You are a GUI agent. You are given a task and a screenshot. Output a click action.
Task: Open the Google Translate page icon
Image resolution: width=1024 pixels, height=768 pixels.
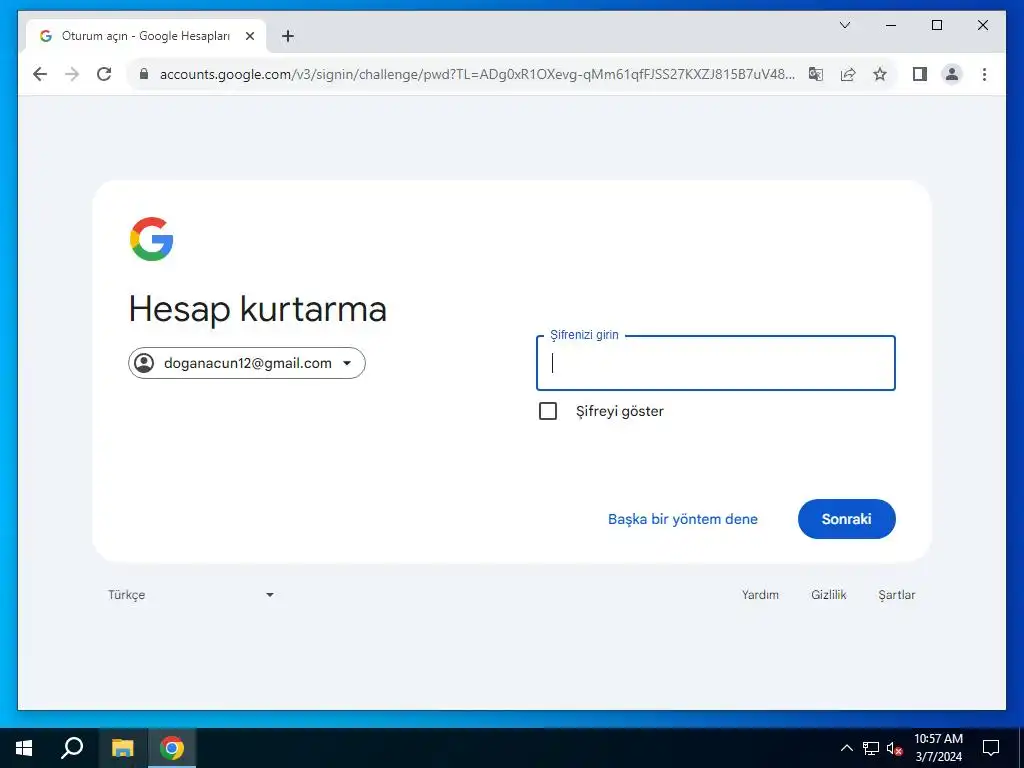coord(816,74)
